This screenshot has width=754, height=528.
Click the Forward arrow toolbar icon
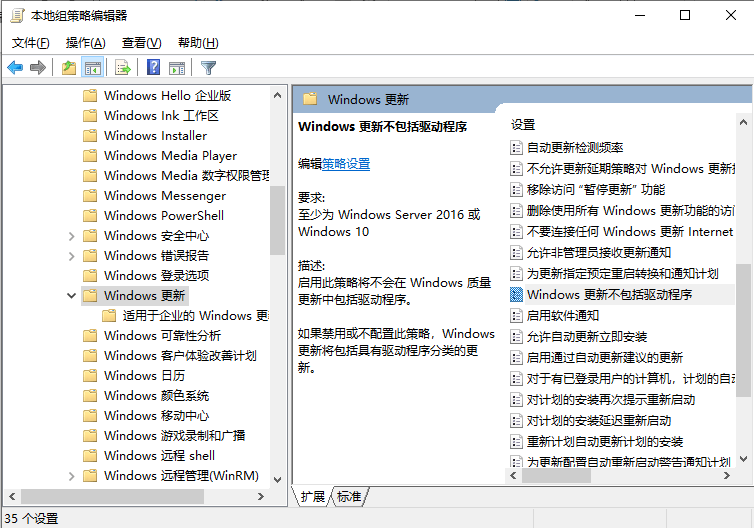(38, 68)
